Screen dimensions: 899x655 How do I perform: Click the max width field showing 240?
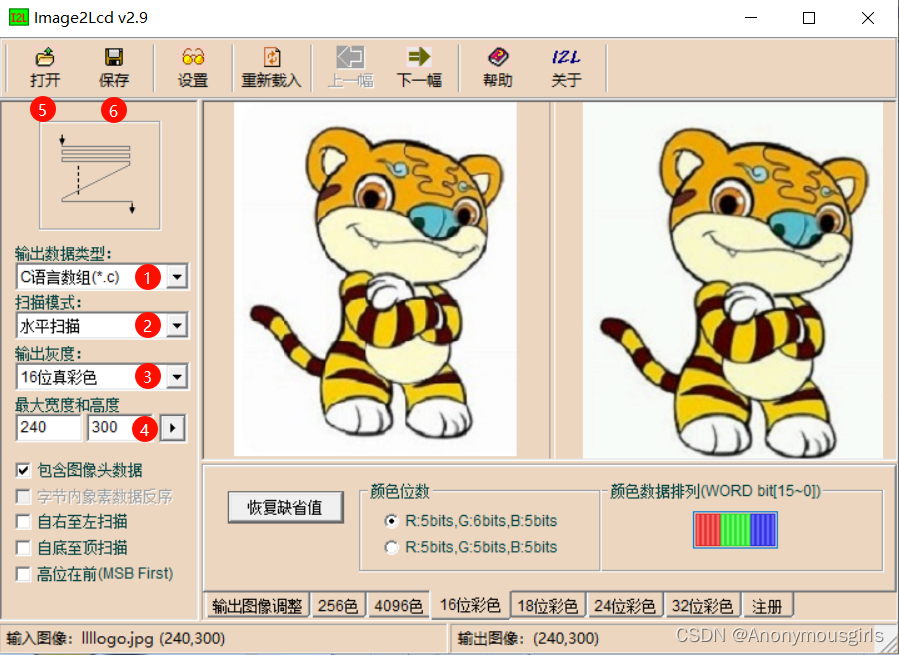click(x=49, y=427)
